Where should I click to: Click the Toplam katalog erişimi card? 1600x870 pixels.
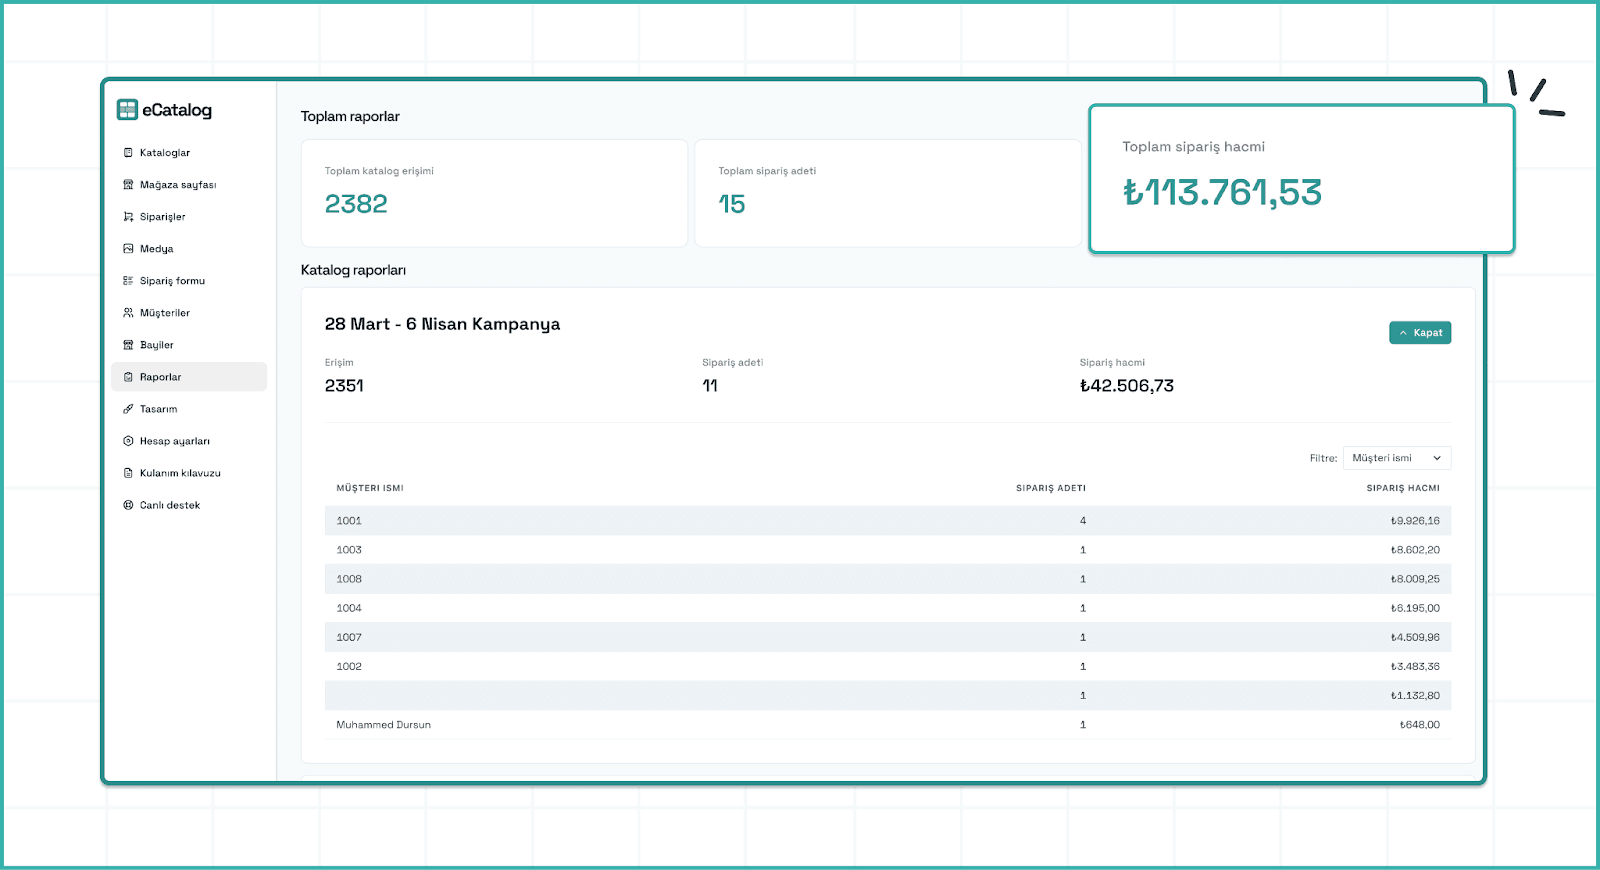[494, 193]
